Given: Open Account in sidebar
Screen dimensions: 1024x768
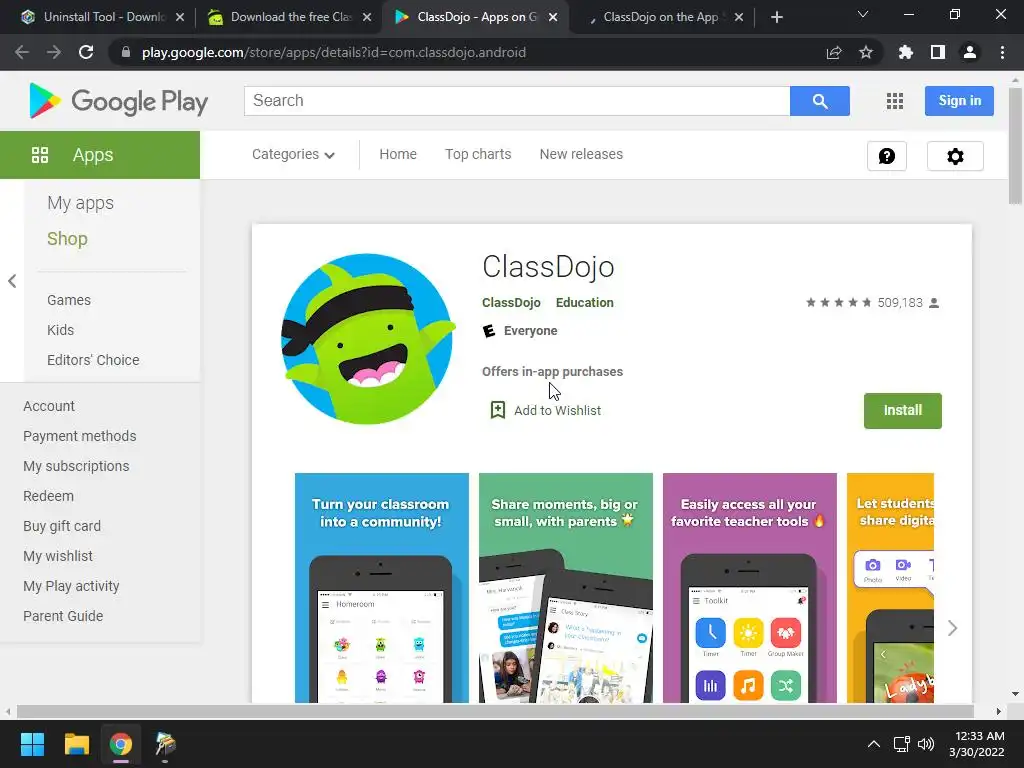Looking at the screenshot, I should coord(49,406).
